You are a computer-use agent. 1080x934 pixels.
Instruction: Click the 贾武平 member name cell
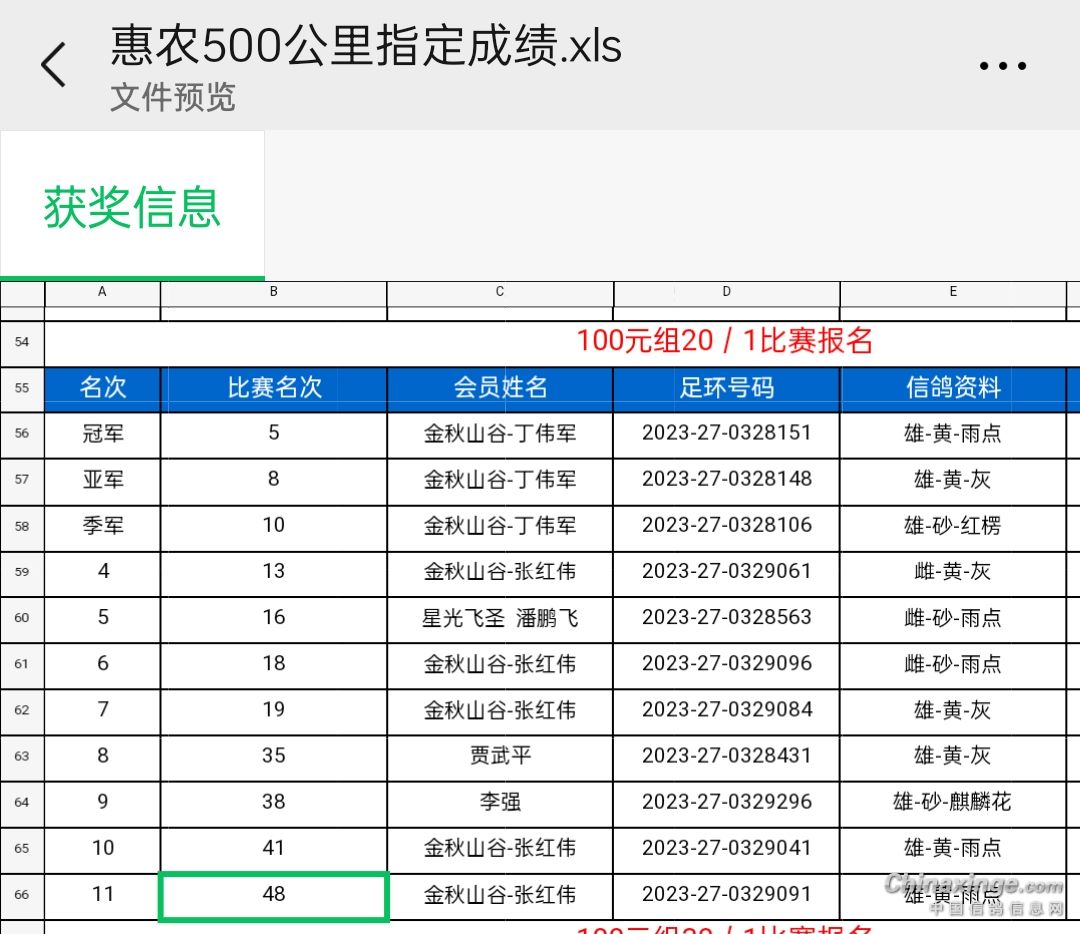point(500,756)
